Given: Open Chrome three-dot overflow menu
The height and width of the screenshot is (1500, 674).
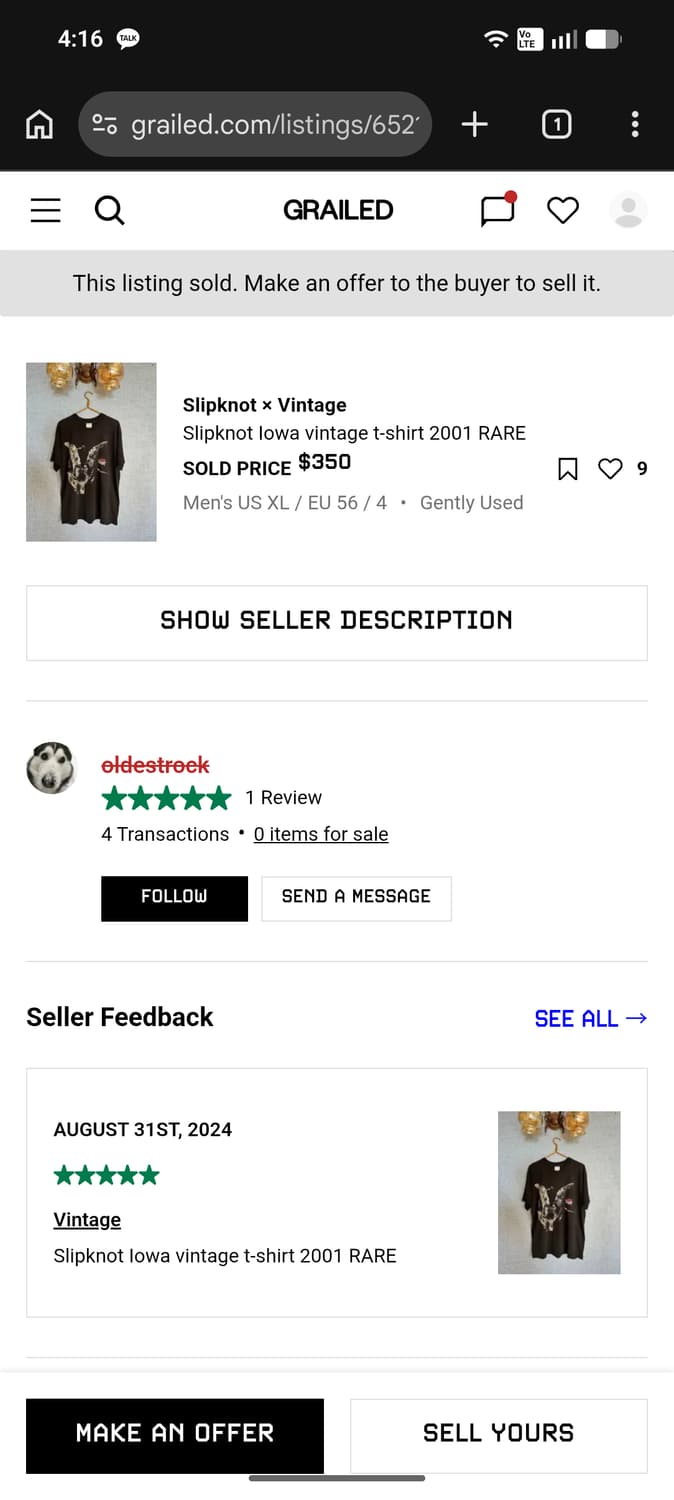Looking at the screenshot, I should tap(635, 125).
